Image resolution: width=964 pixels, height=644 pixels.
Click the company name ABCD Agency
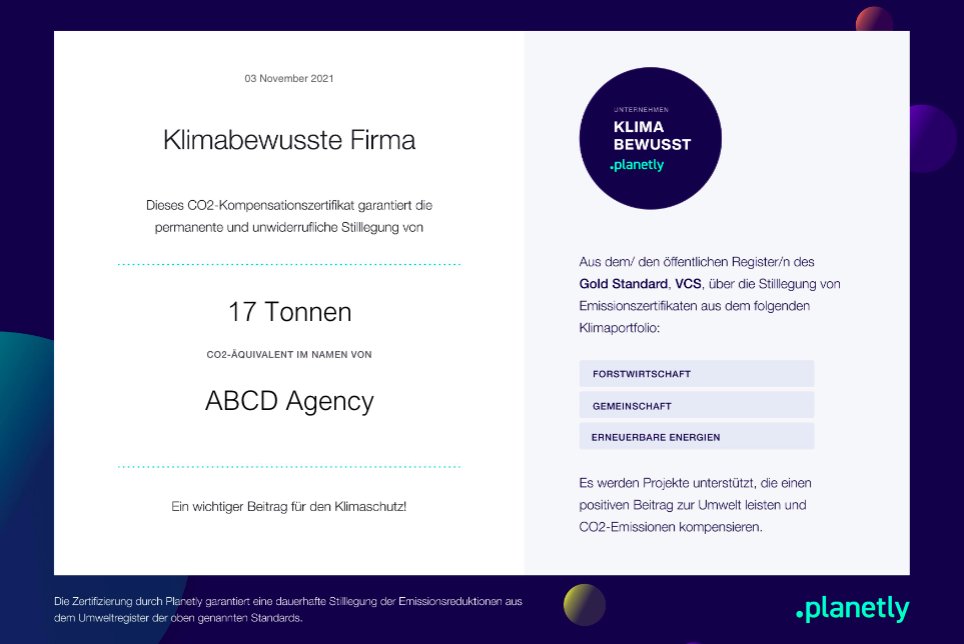point(289,401)
